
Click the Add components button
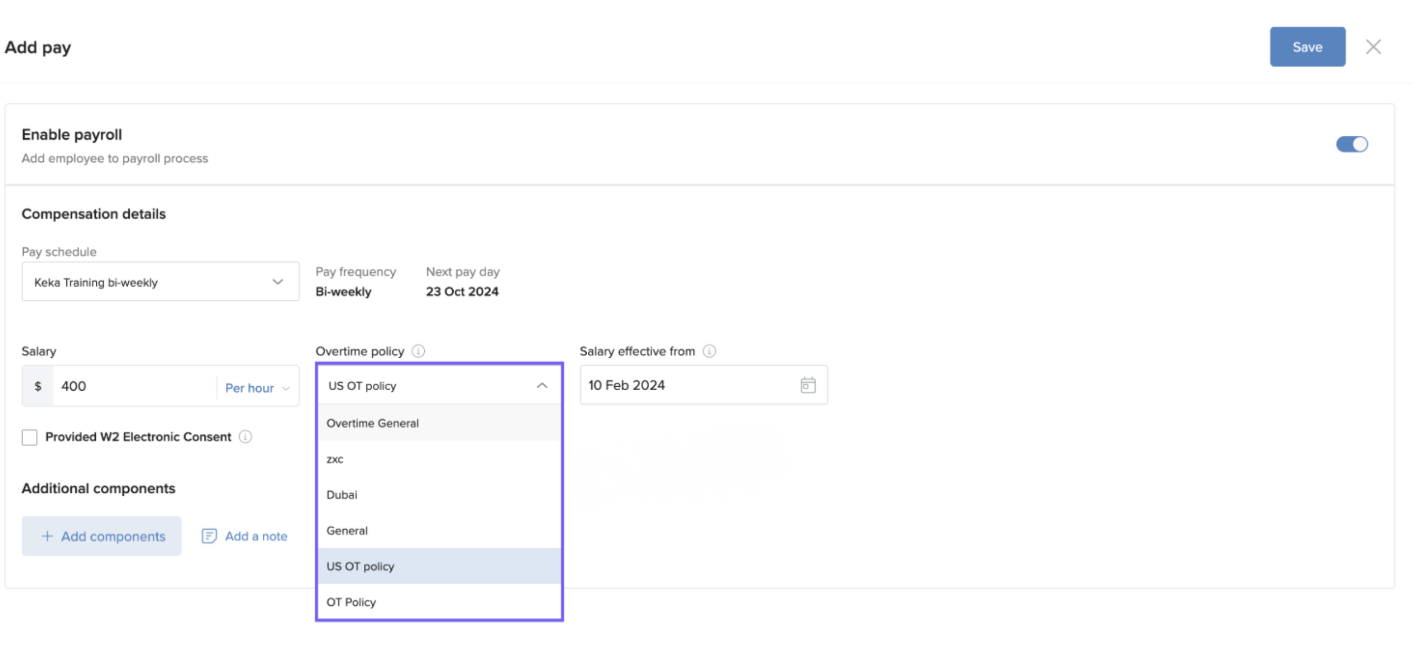(x=102, y=536)
